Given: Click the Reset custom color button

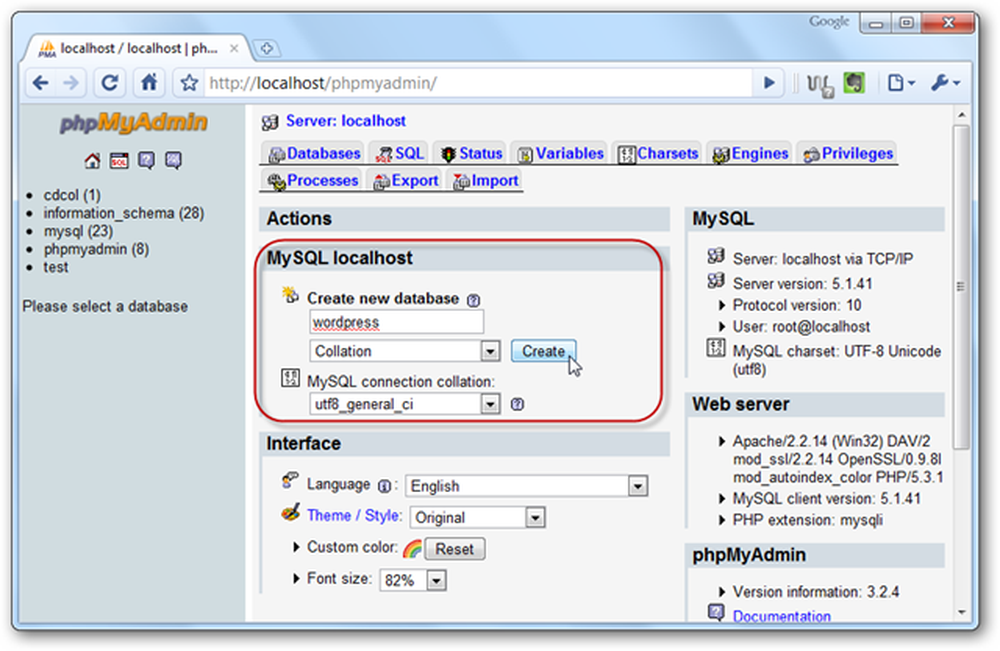Looking at the screenshot, I should 455,549.
